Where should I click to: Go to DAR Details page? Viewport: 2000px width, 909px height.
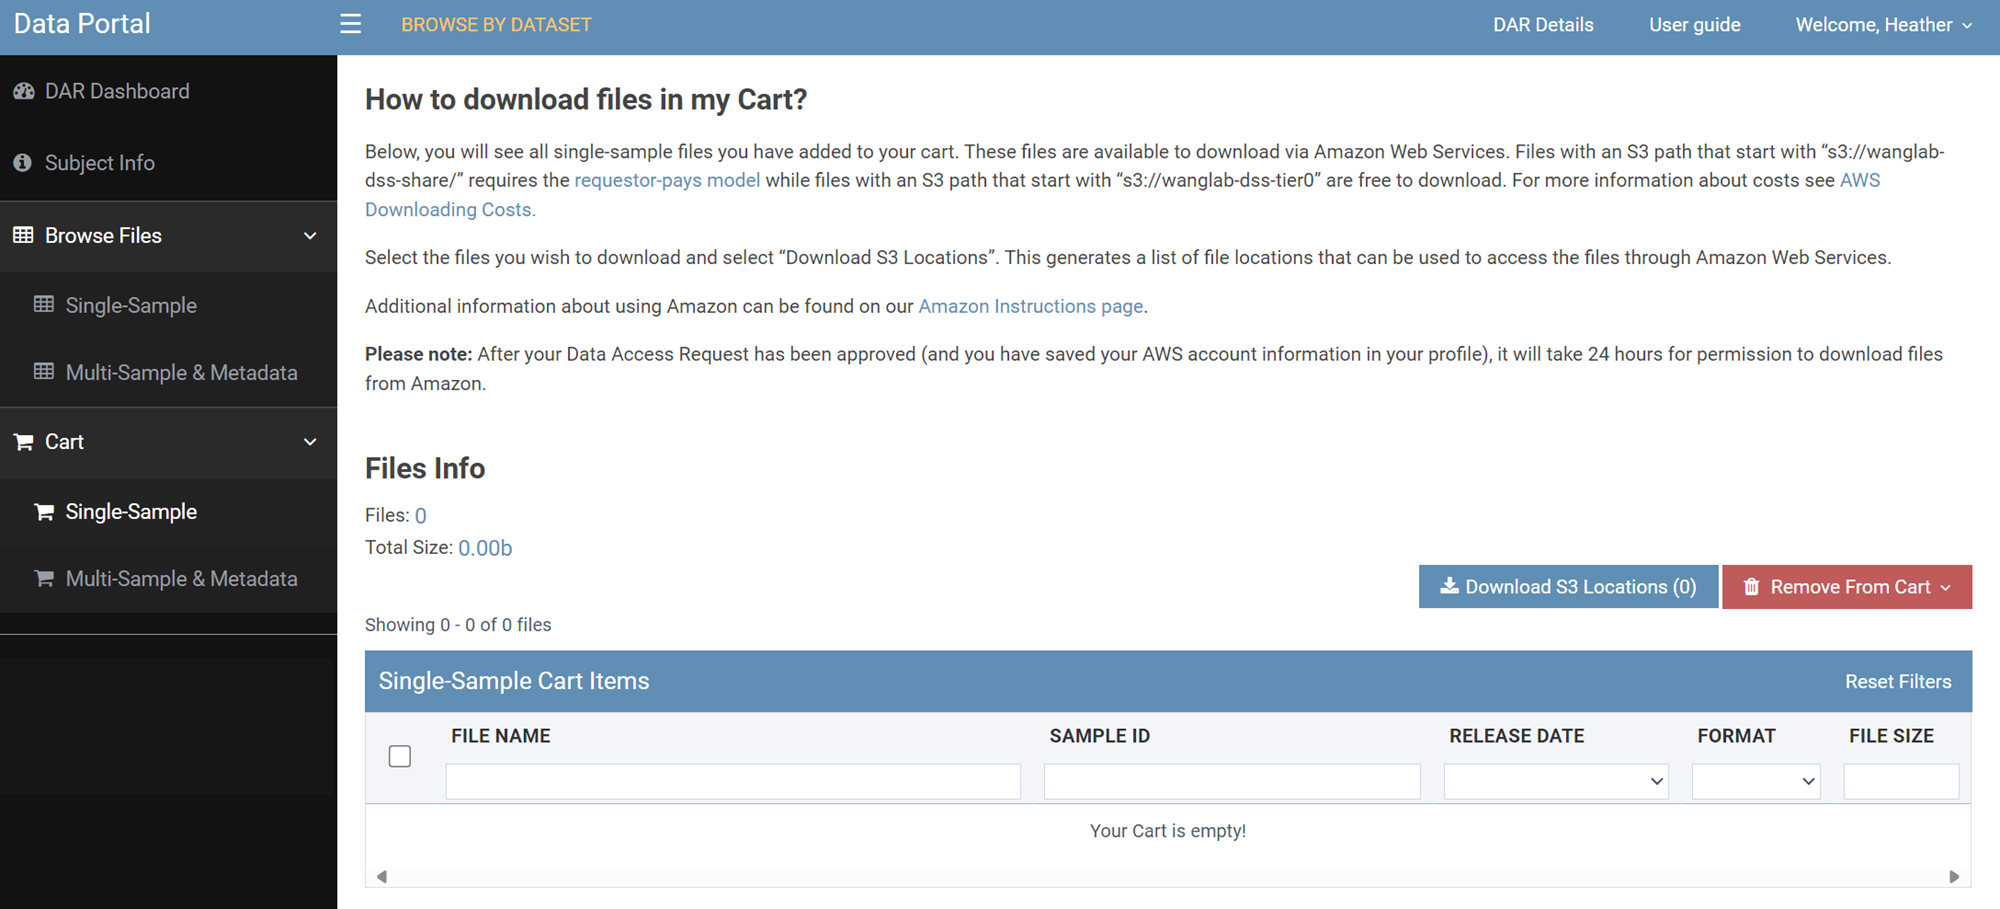1543,25
